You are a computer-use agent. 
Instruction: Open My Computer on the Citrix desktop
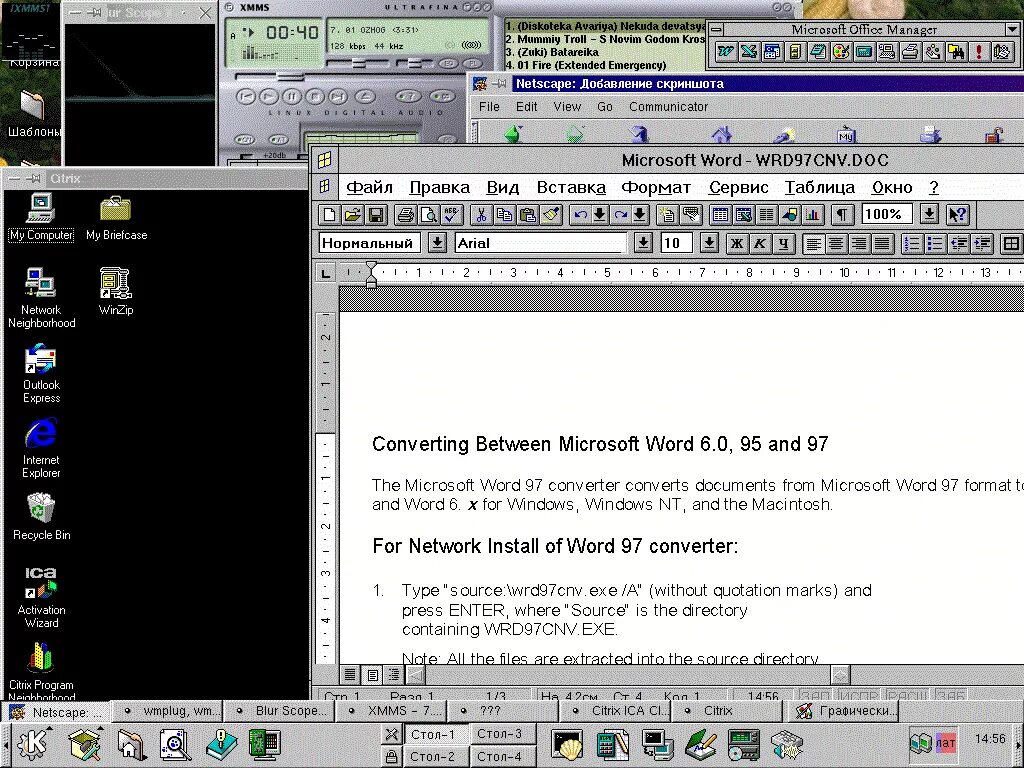pyautogui.click(x=41, y=217)
